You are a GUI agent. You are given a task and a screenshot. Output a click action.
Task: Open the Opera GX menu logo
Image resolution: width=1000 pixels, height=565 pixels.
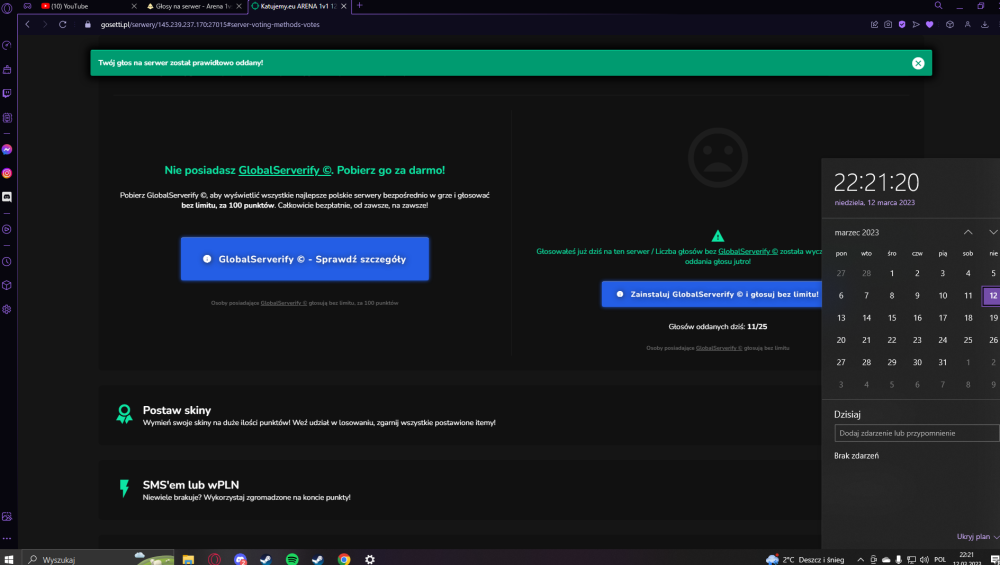click(7, 8)
